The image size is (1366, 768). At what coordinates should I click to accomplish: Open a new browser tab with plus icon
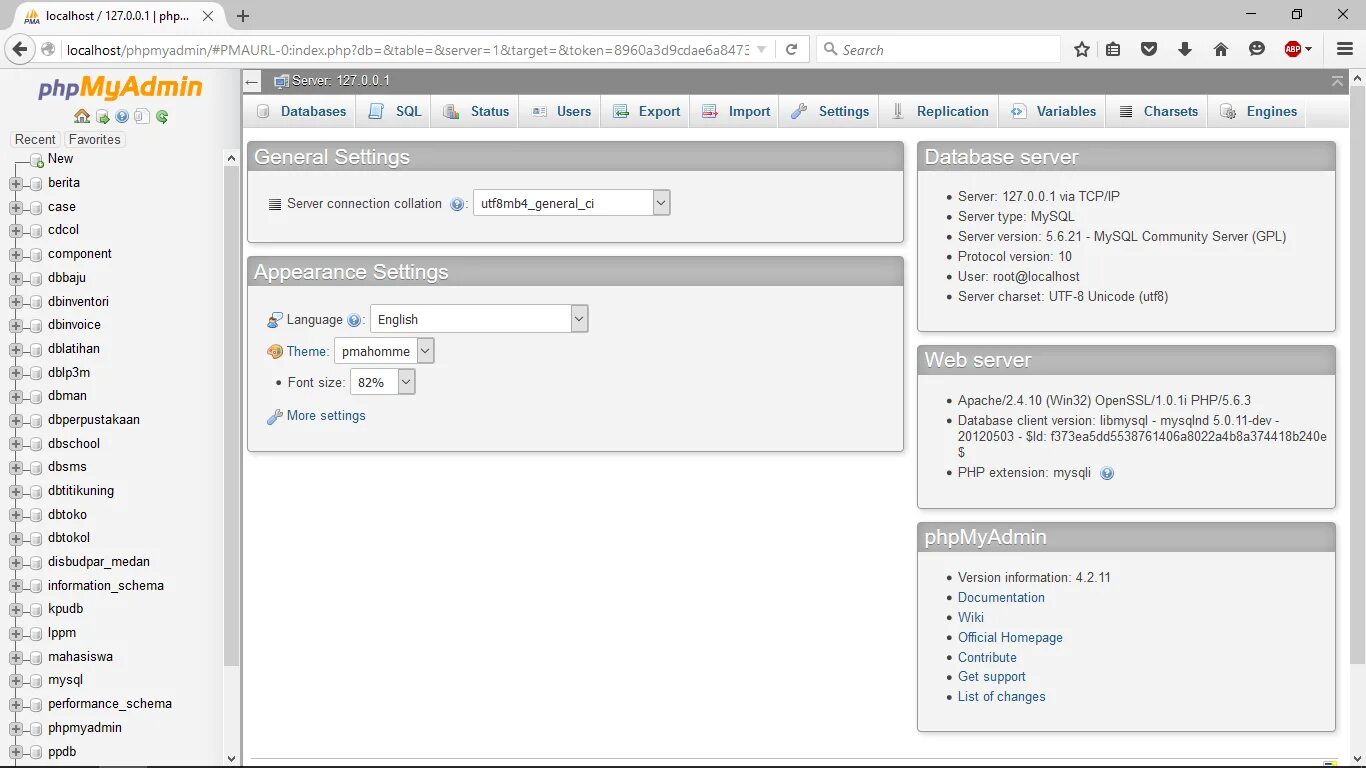click(243, 16)
